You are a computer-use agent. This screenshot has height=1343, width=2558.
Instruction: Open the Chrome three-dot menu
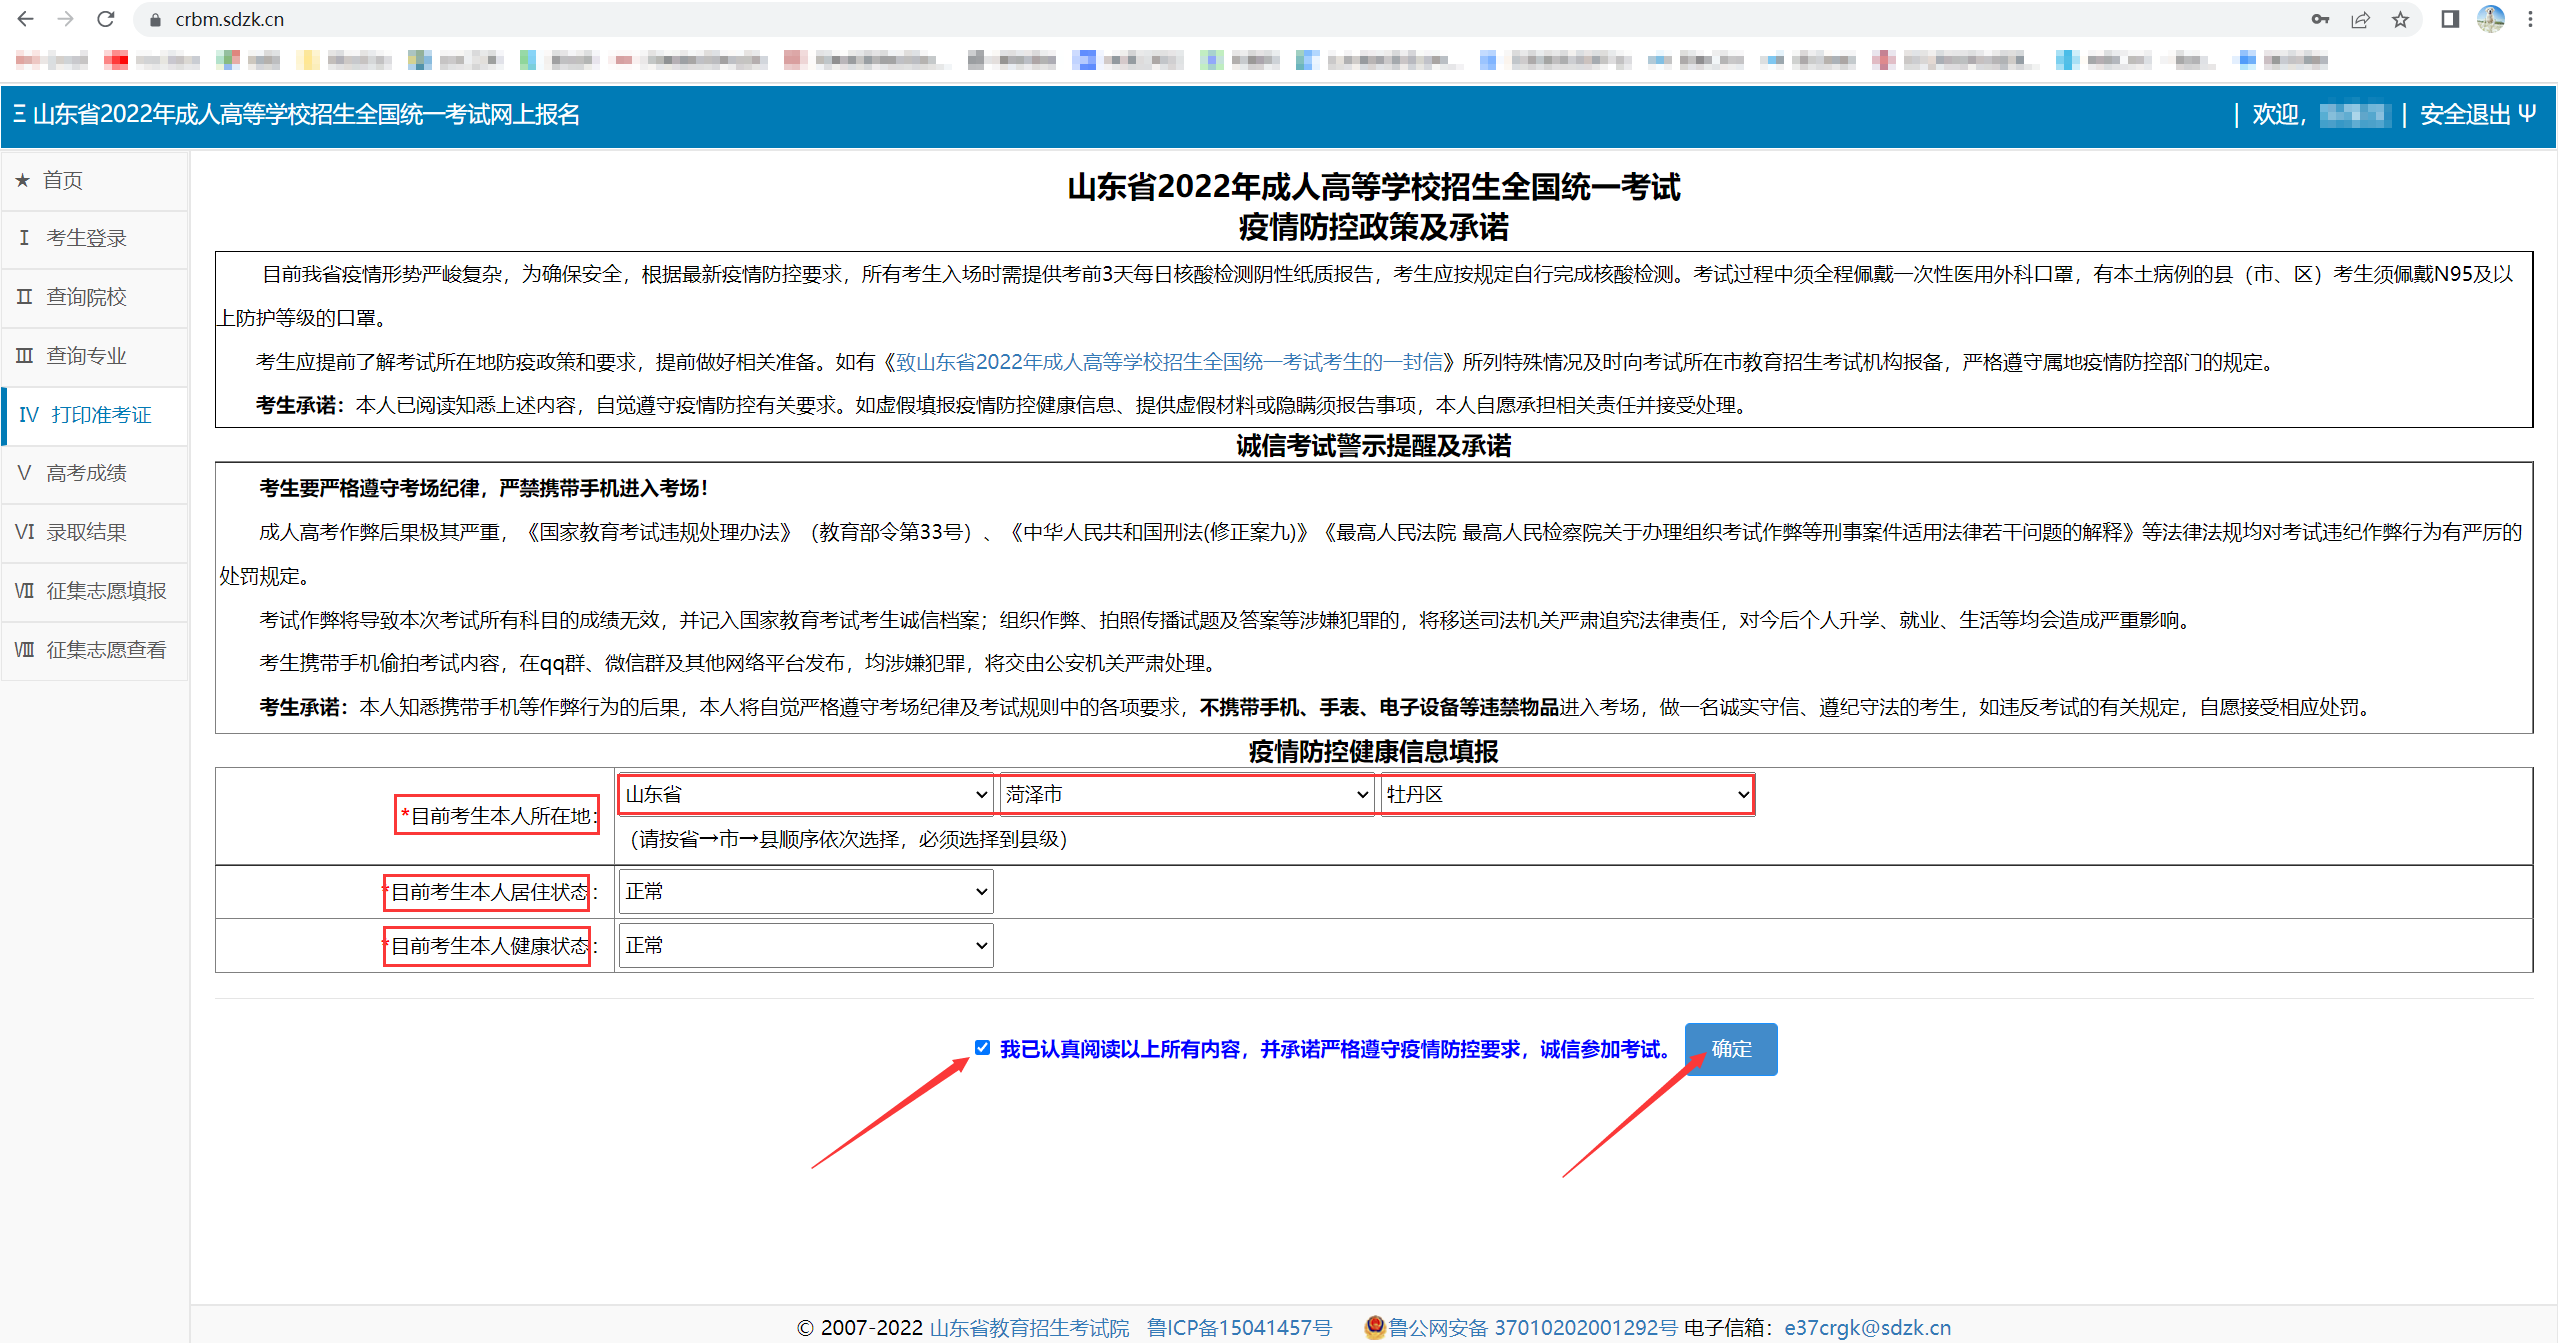coord(2531,19)
